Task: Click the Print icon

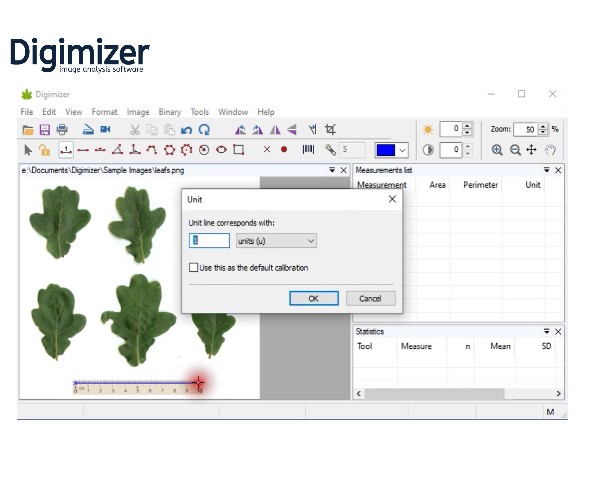Action: click(62, 130)
